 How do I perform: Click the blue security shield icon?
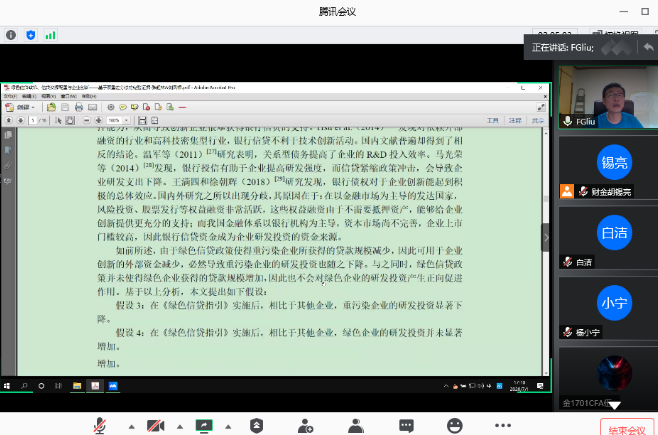tap(31, 35)
